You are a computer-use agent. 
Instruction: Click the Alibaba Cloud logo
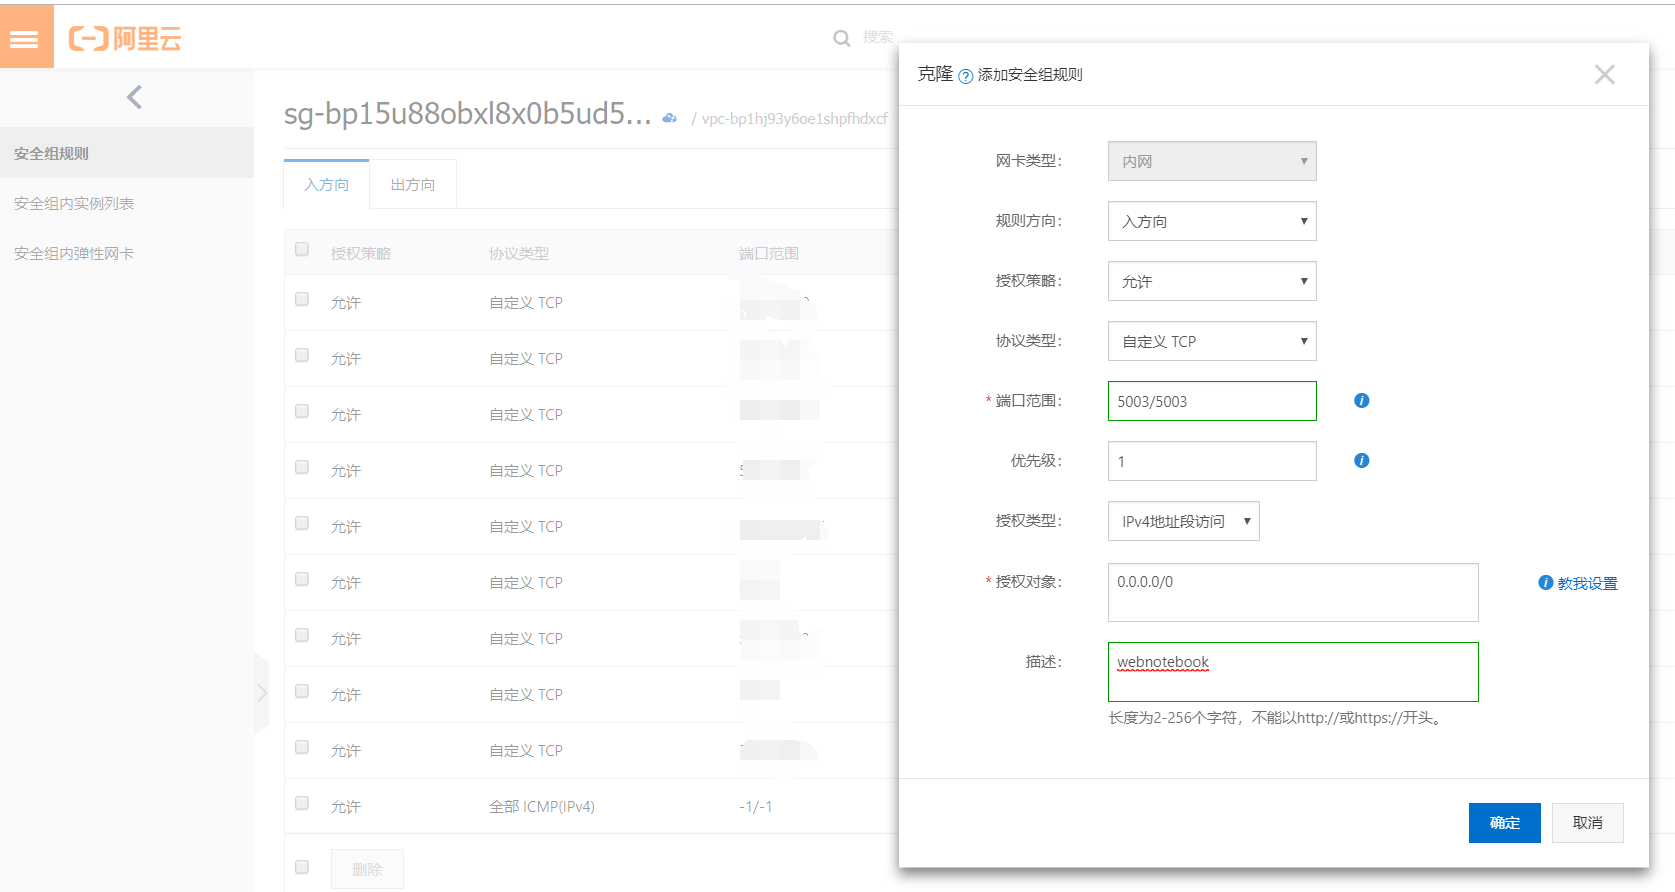point(125,39)
